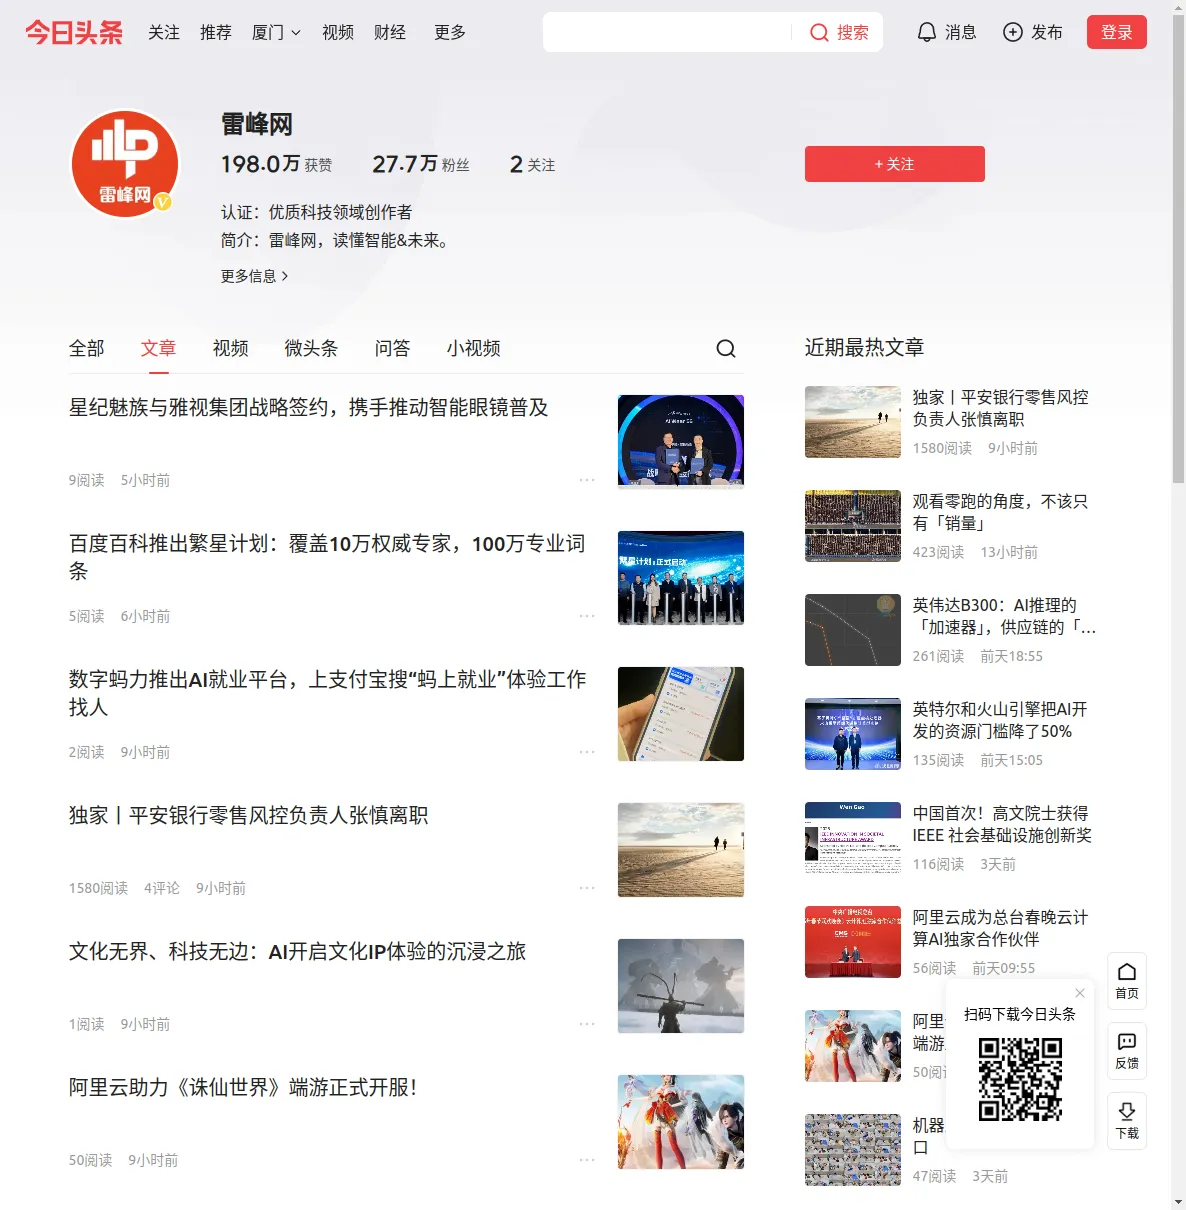Click hot list thumbnail for 阿里云春晚

tap(853, 942)
